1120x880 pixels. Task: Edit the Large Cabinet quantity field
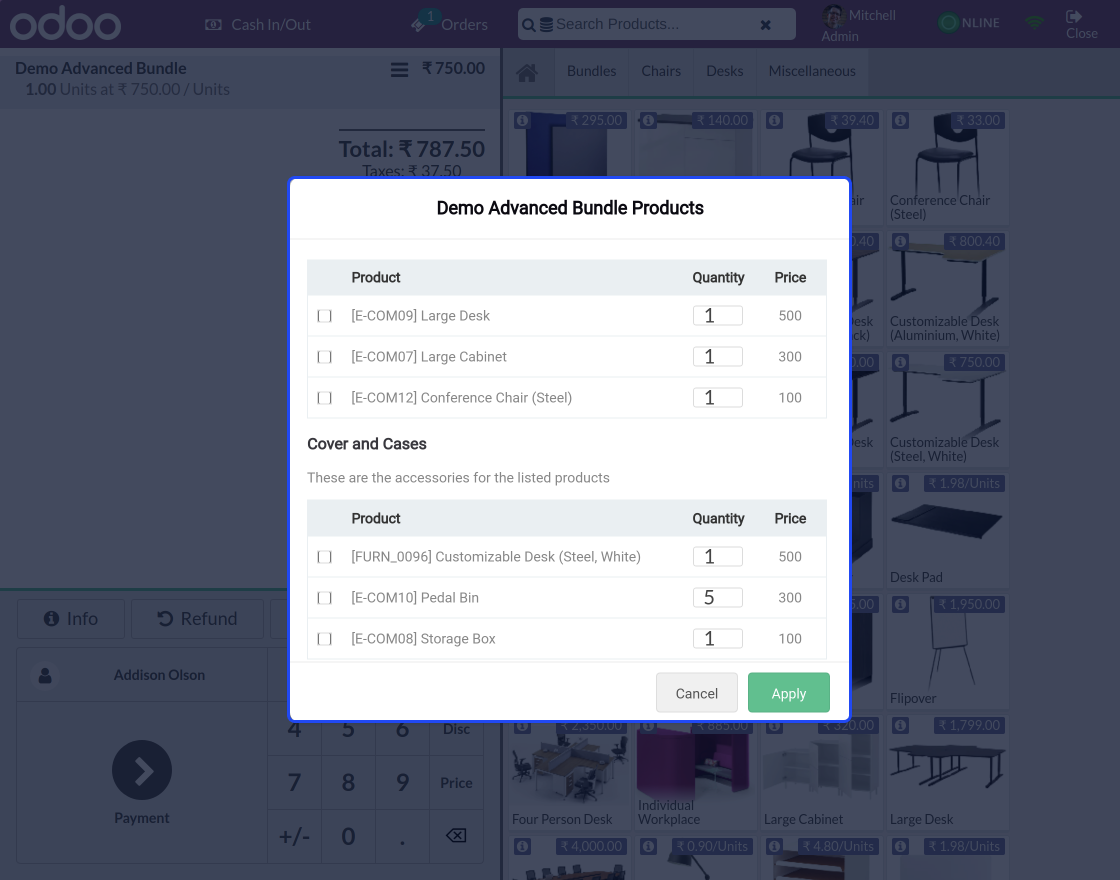tap(718, 356)
